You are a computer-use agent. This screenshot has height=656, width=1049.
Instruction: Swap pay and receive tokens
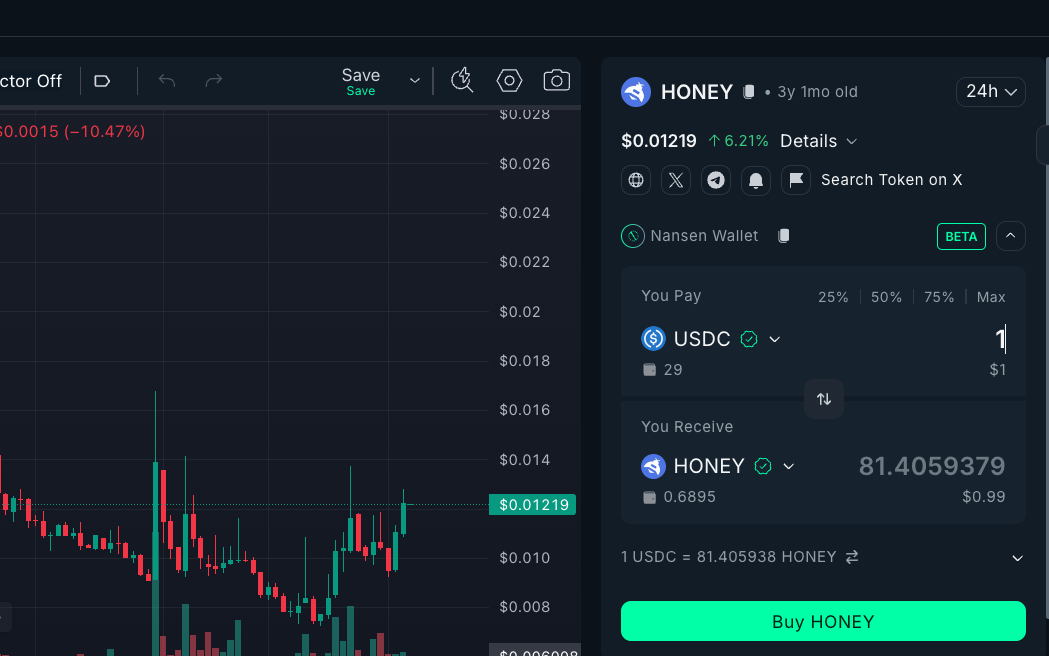(824, 399)
